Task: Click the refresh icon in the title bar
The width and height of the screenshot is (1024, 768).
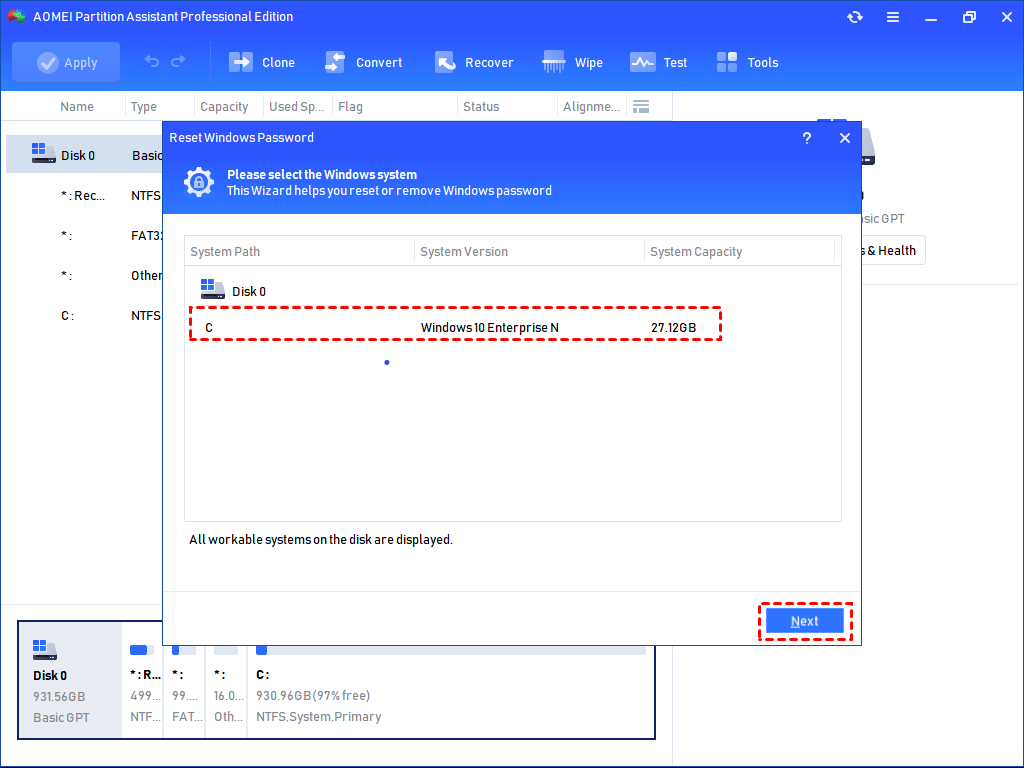Action: [x=855, y=17]
